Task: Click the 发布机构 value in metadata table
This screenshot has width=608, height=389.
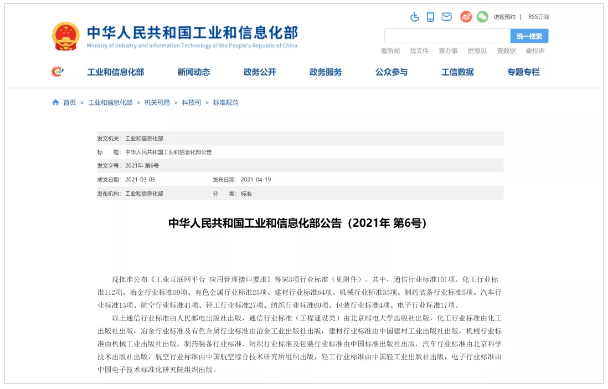Action: click(x=144, y=194)
